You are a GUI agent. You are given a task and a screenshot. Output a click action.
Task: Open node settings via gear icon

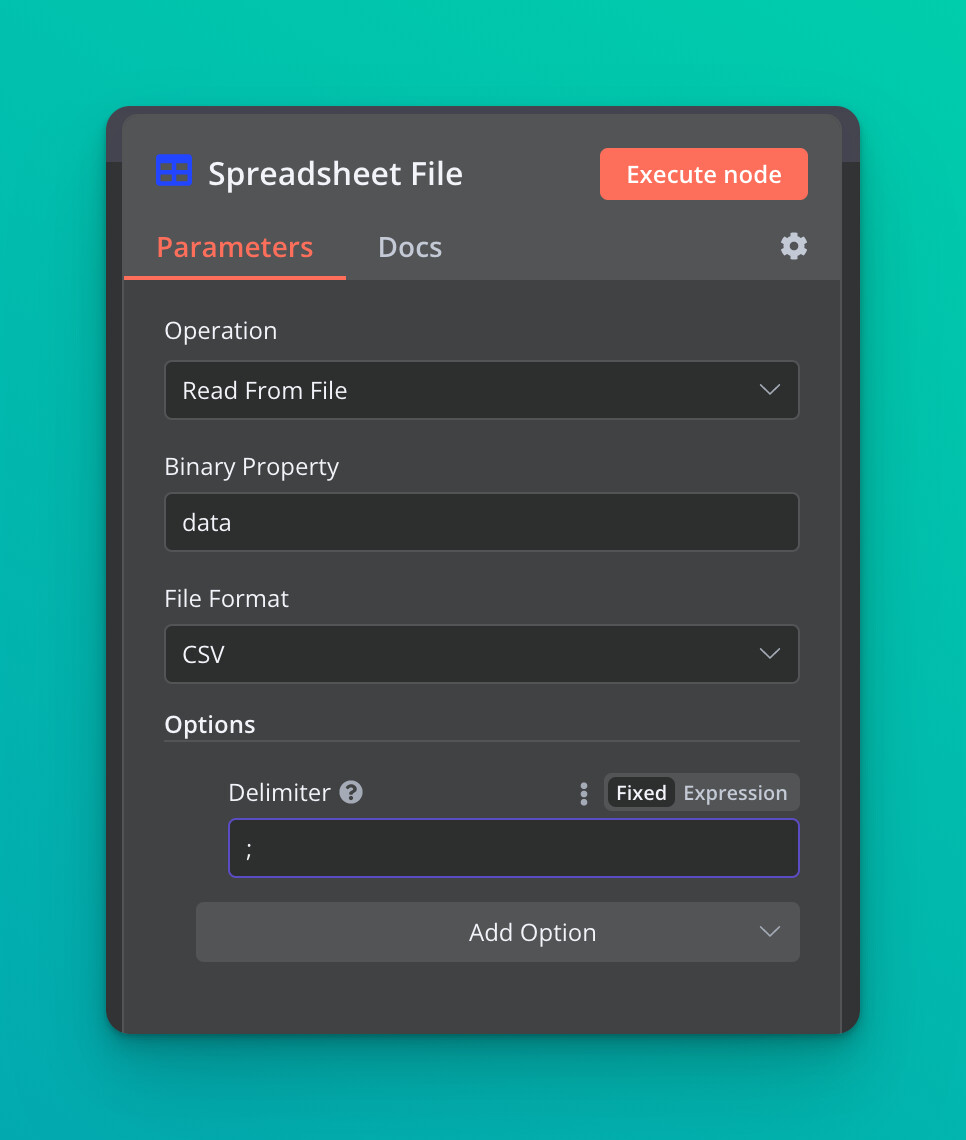[794, 246]
